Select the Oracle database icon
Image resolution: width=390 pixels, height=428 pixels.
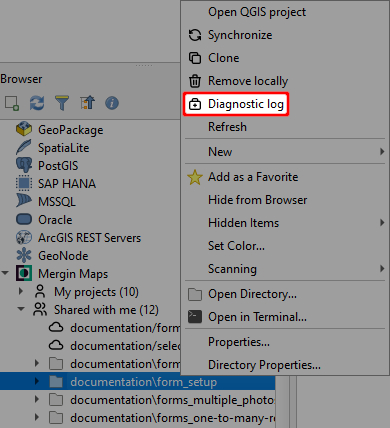click(x=24, y=219)
